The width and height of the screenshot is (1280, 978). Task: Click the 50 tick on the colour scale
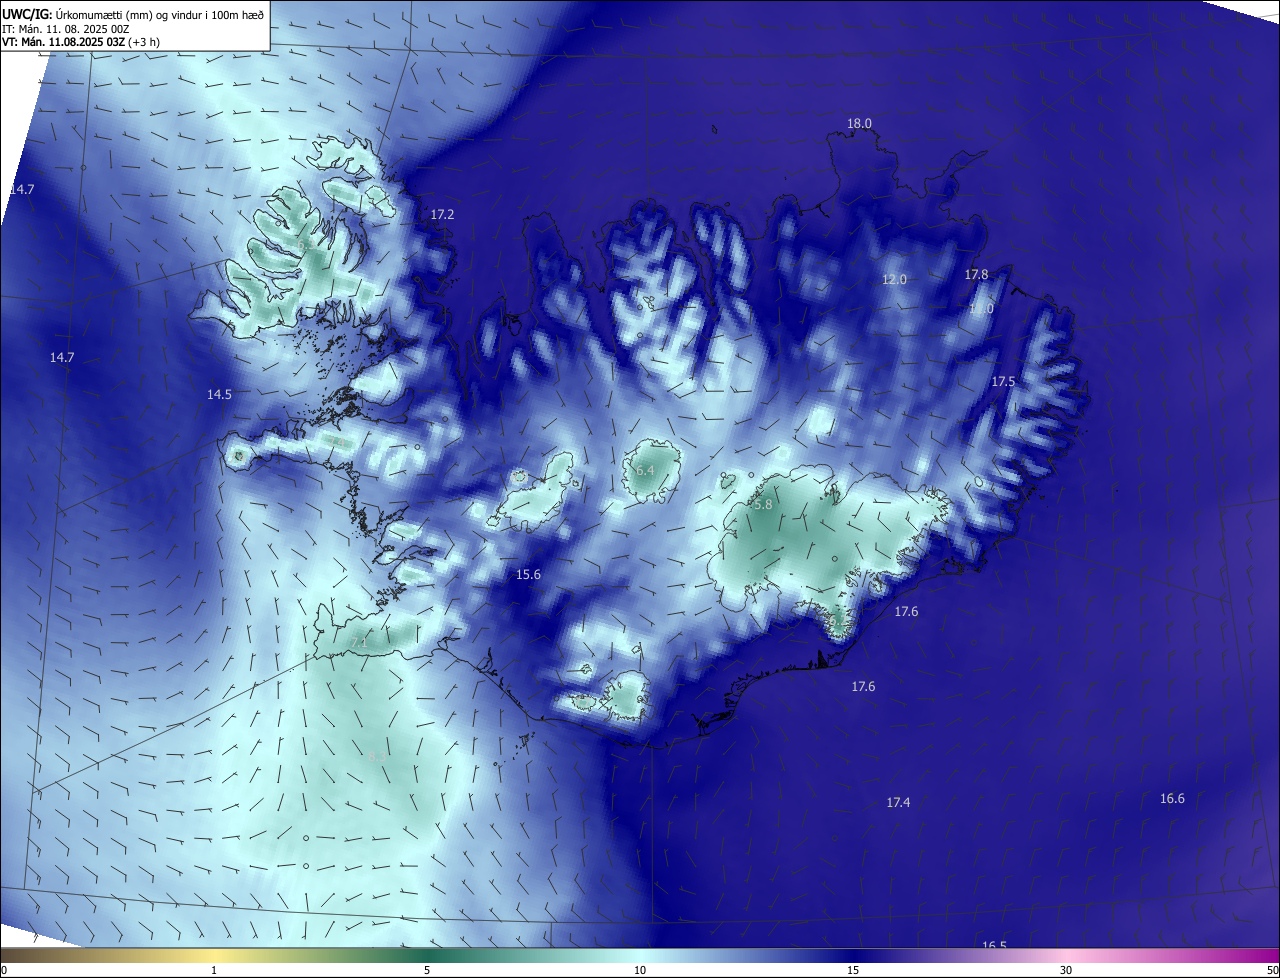pos(1272,970)
